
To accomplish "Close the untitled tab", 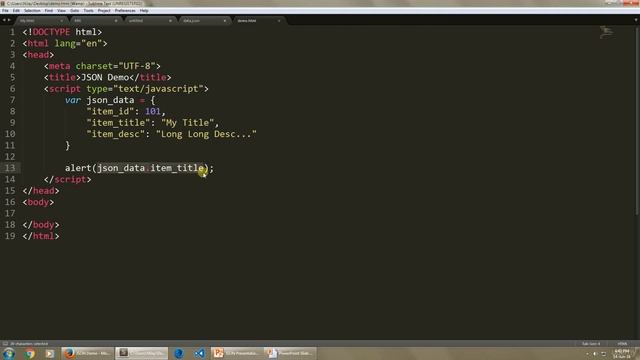I will tap(170, 20).
